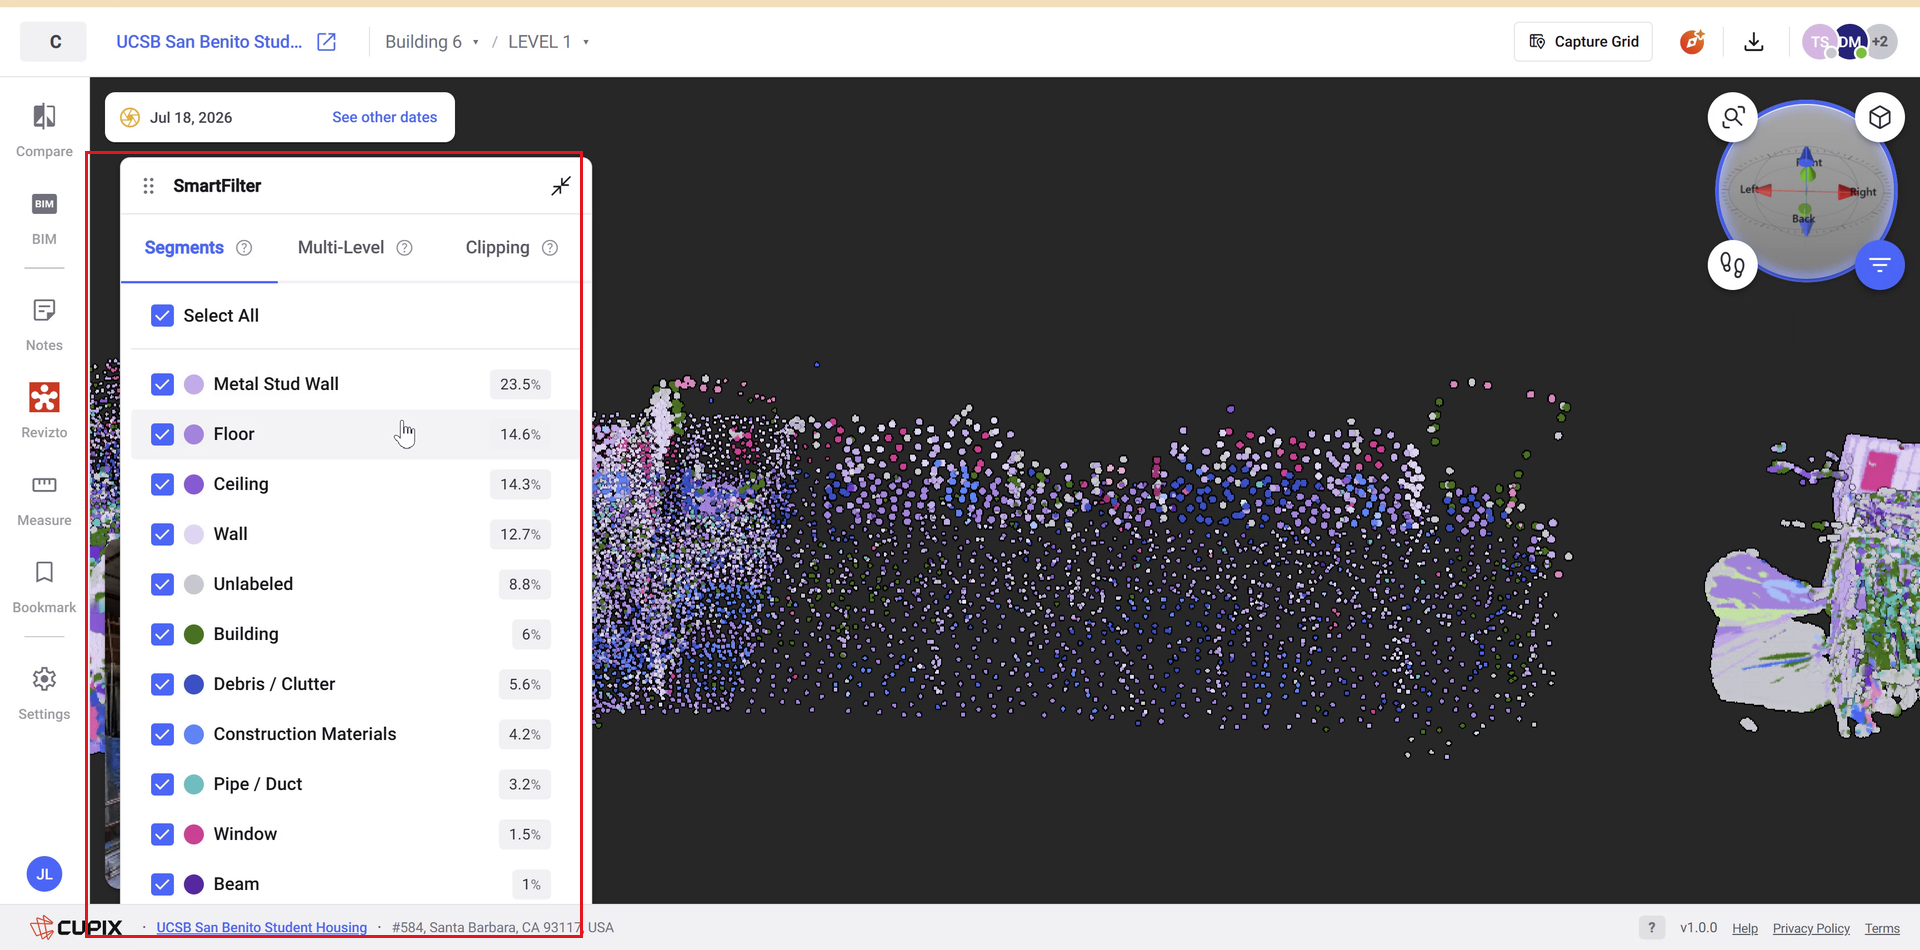
Task: Click the Left axis on compass
Action: (x=1755, y=190)
